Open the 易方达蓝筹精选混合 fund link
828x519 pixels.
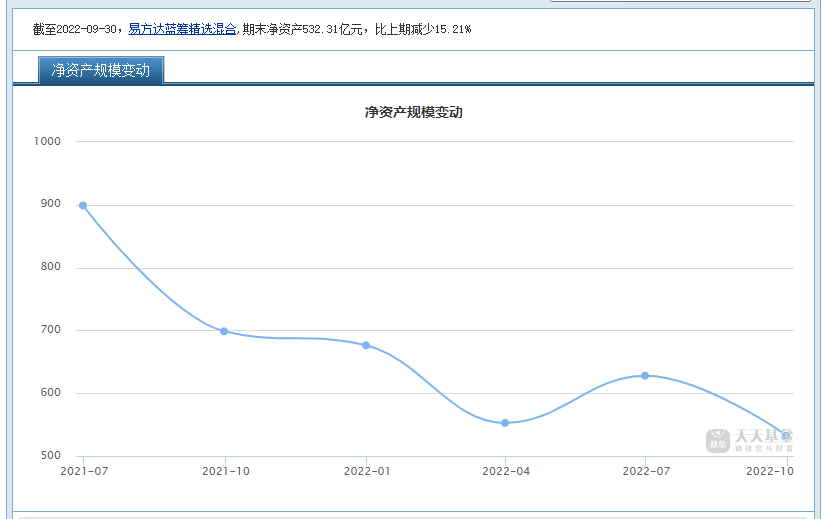point(182,30)
